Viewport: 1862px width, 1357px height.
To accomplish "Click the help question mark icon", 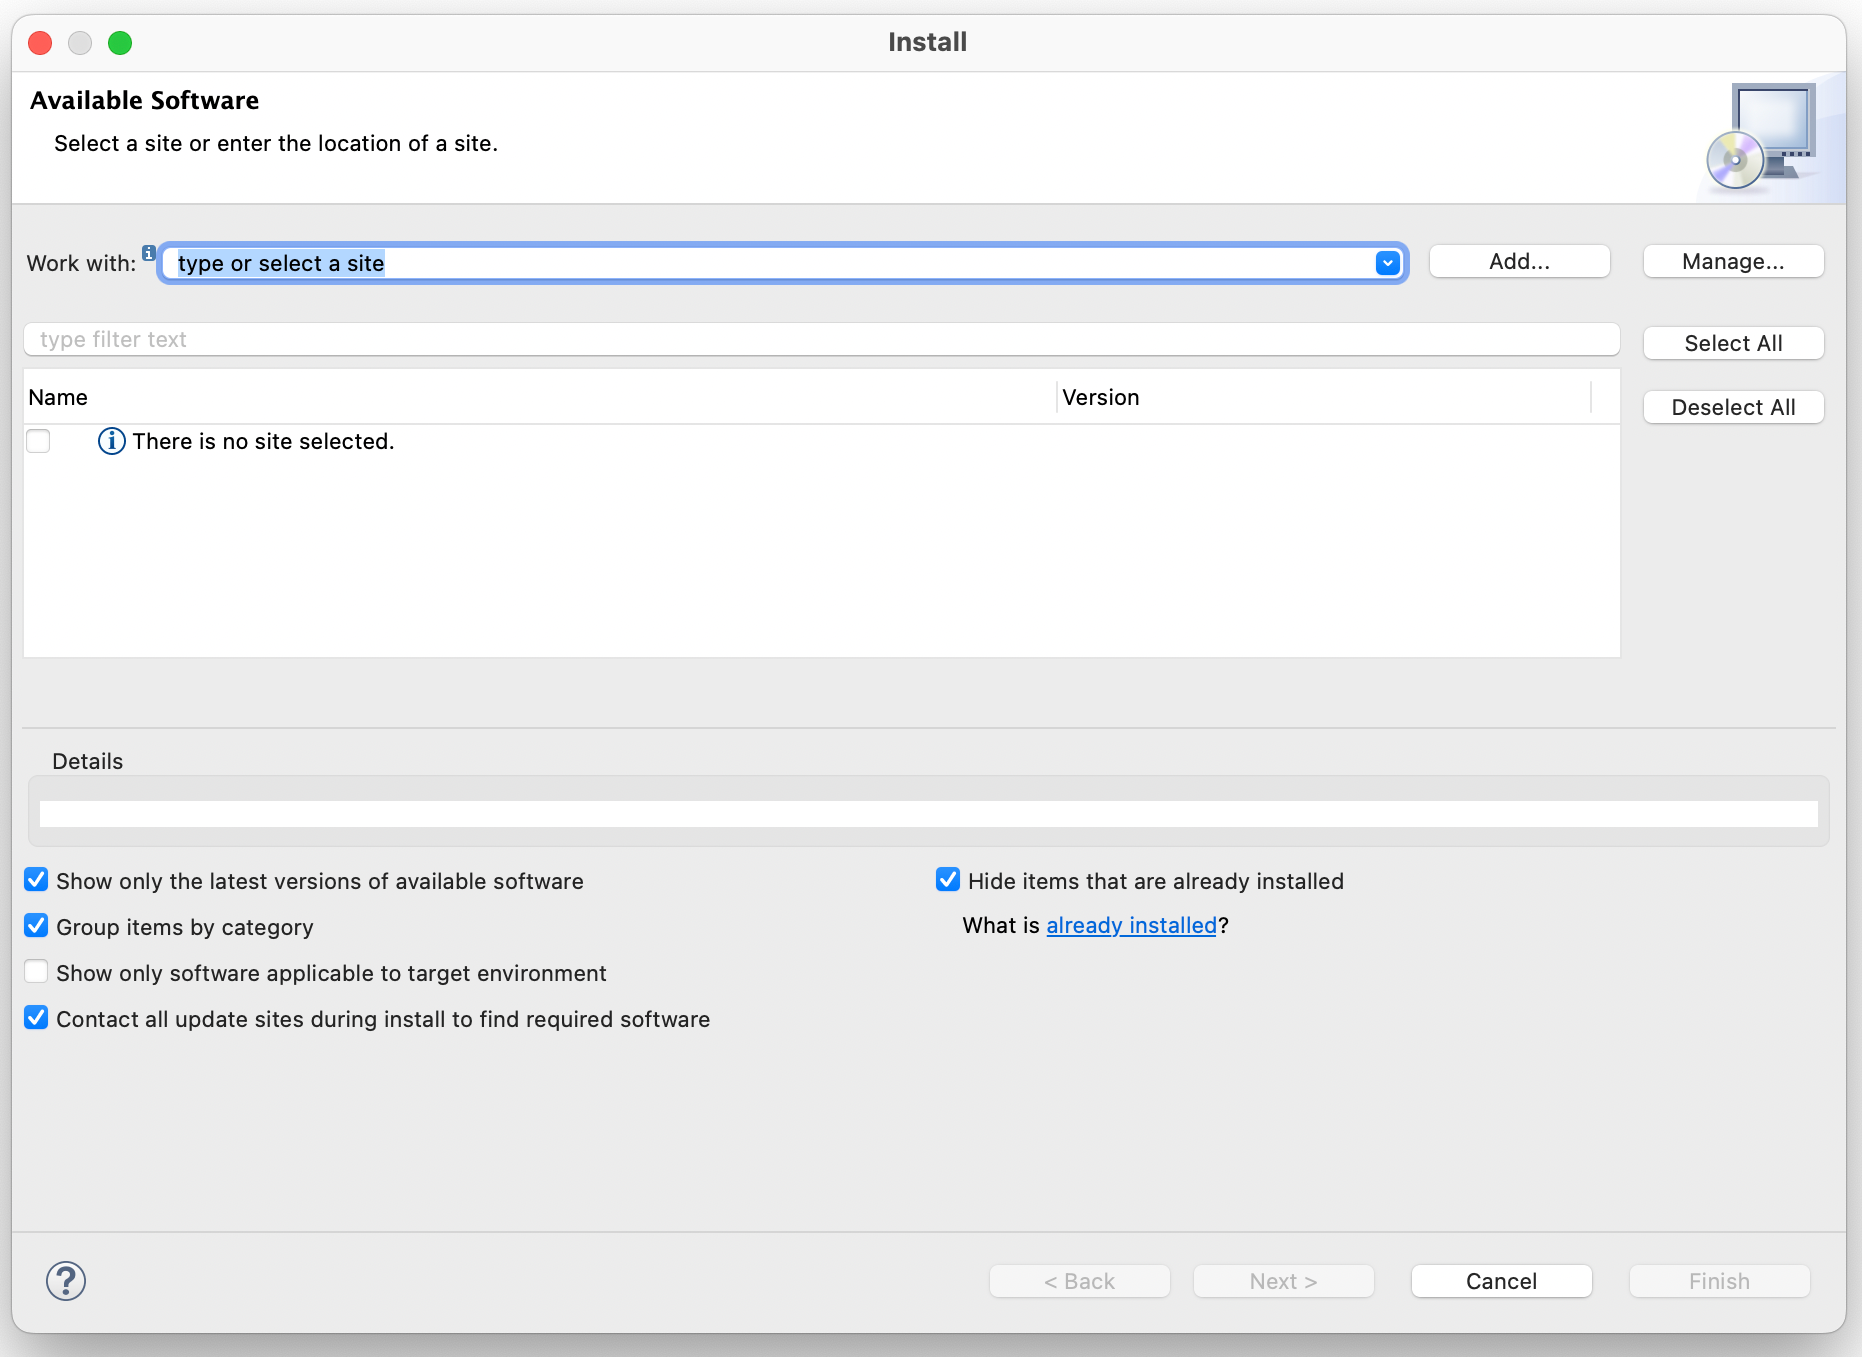I will click(x=66, y=1281).
